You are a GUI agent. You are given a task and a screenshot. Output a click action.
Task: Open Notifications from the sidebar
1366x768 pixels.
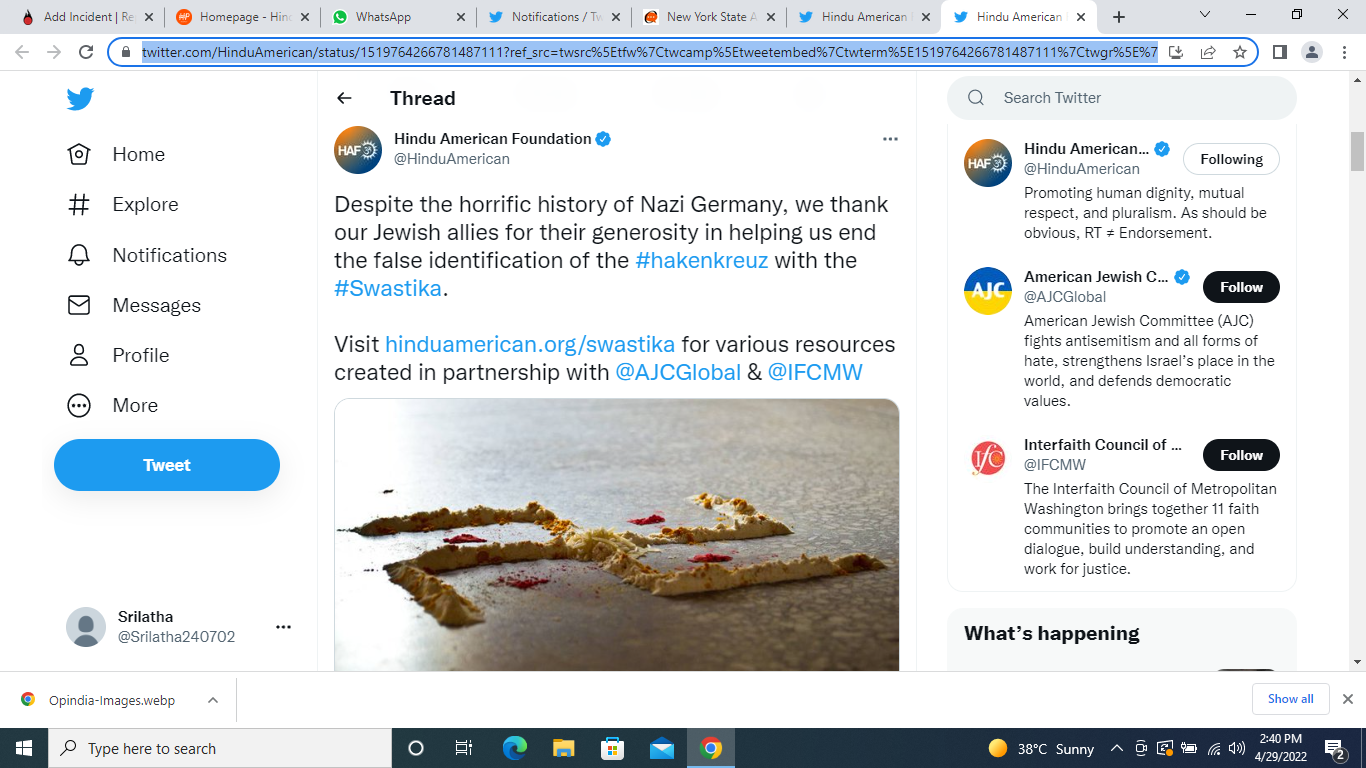169,255
